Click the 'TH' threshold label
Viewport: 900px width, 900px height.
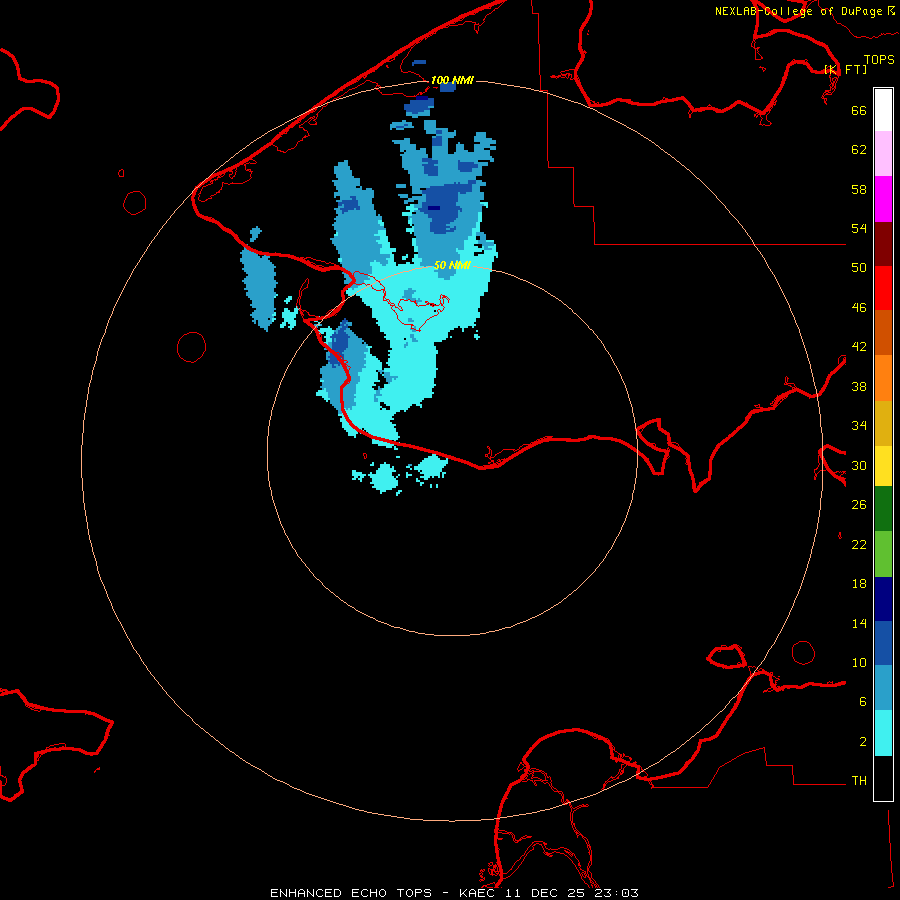tap(859, 781)
